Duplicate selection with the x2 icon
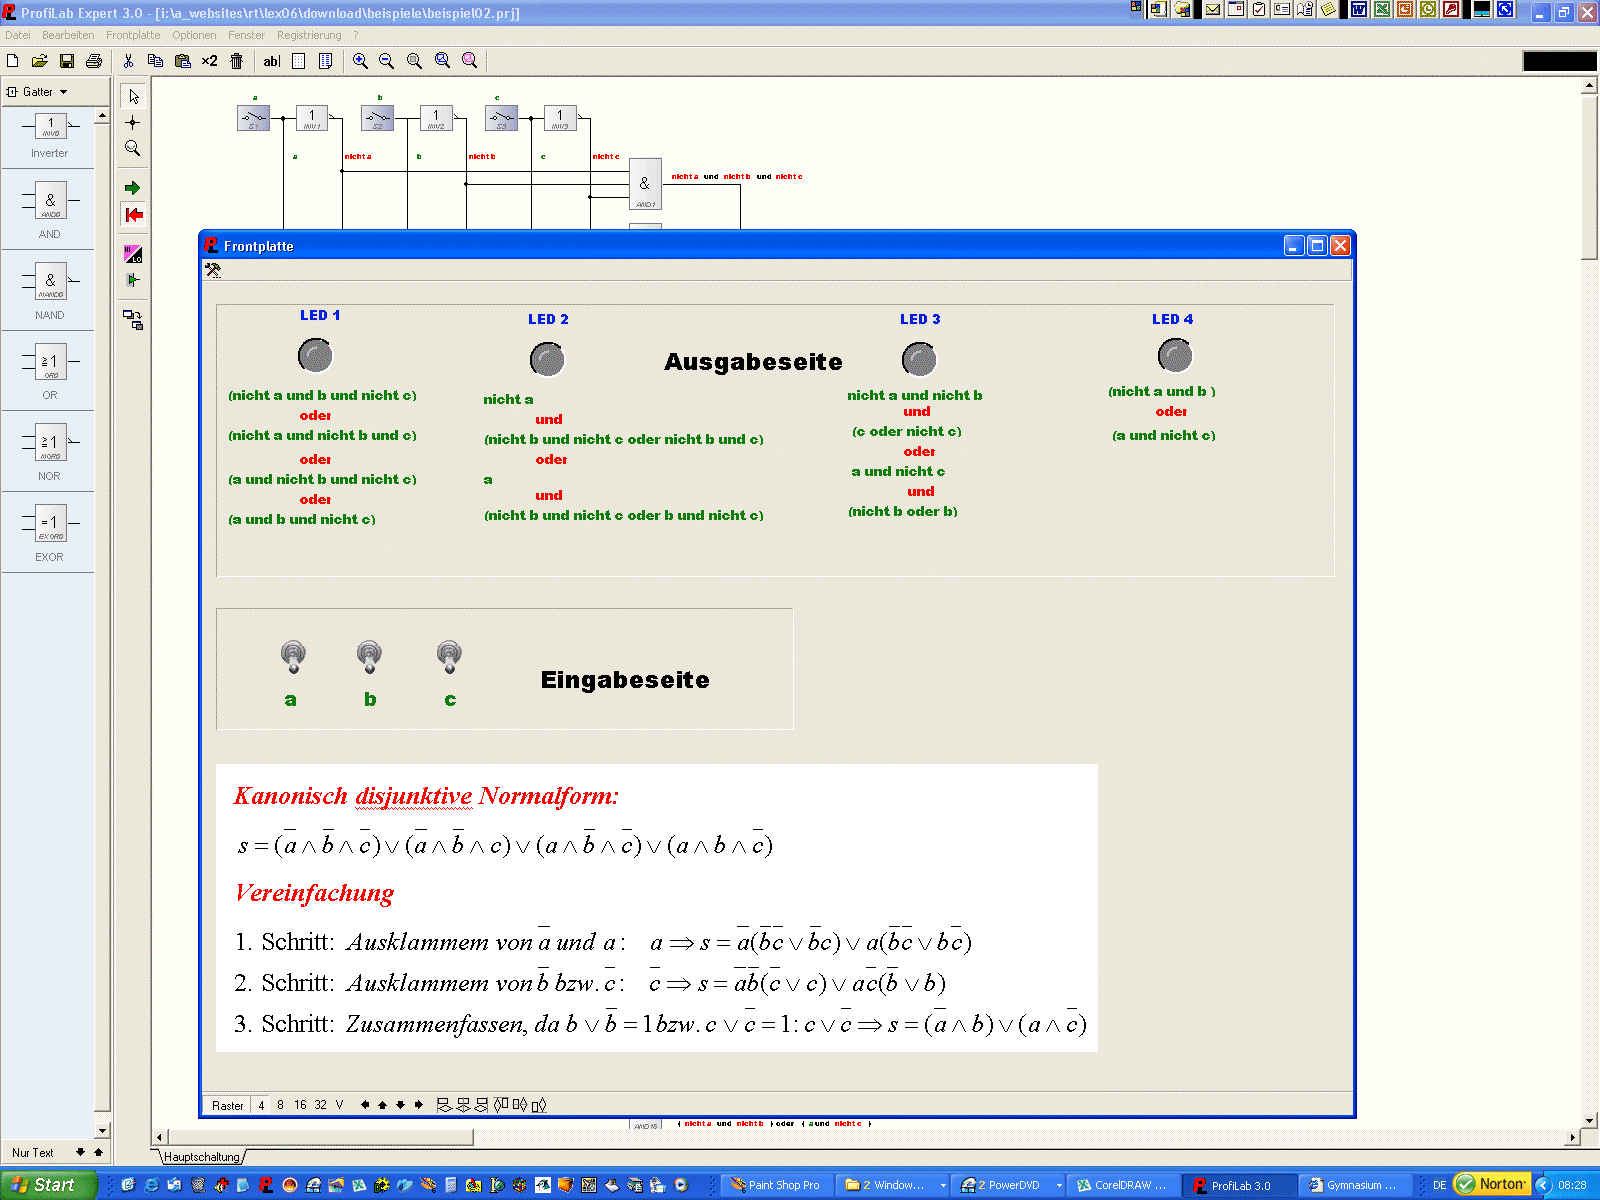Viewport: 1600px width, 1200px height. pos(209,61)
